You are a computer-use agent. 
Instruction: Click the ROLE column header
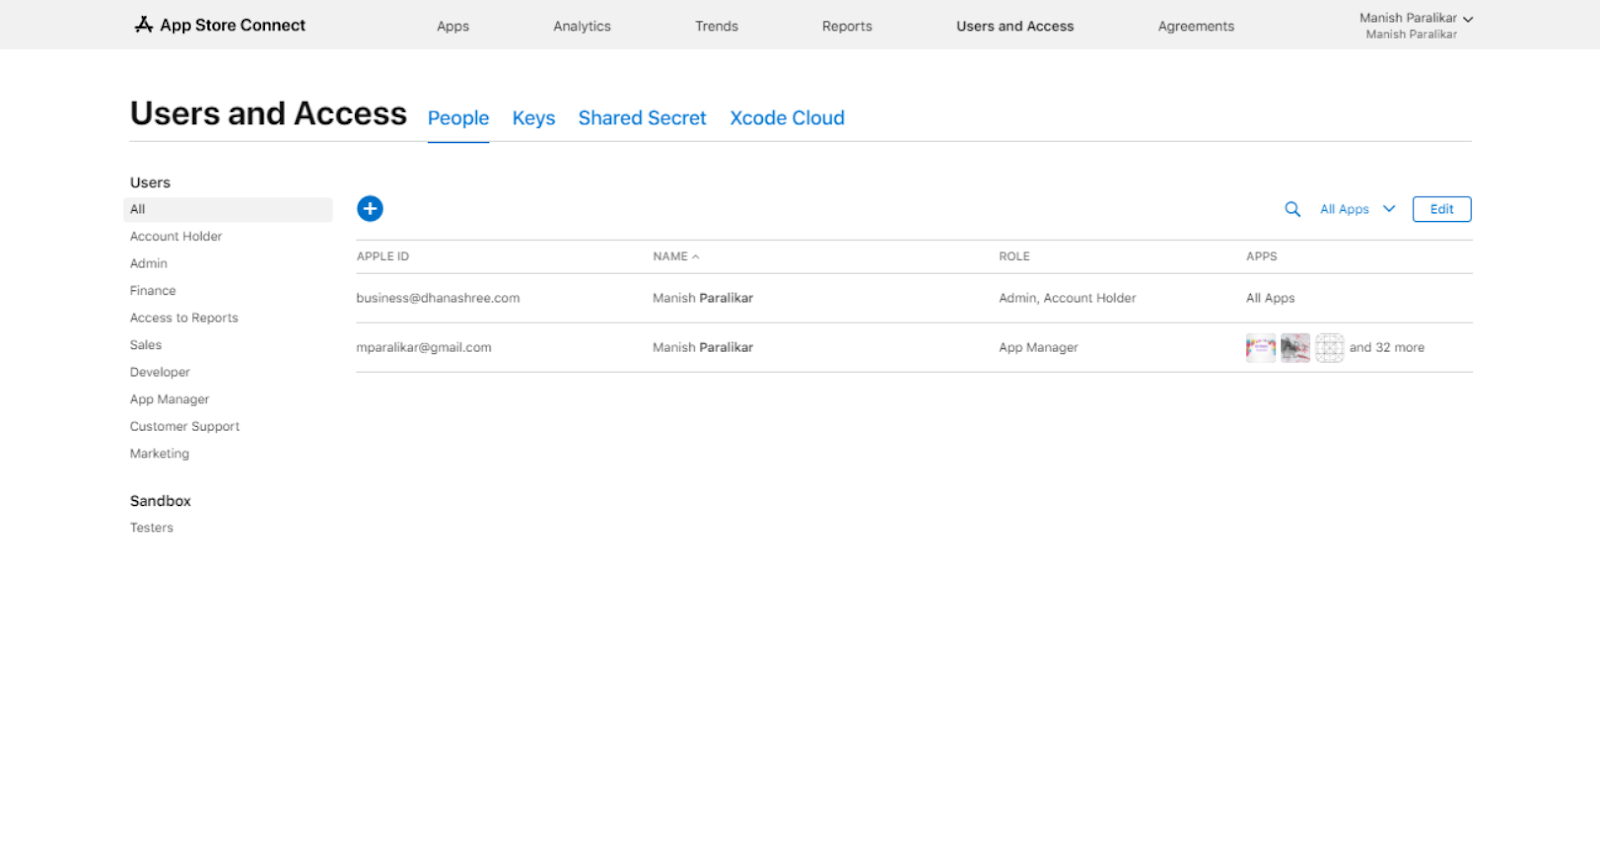coord(1014,257)
